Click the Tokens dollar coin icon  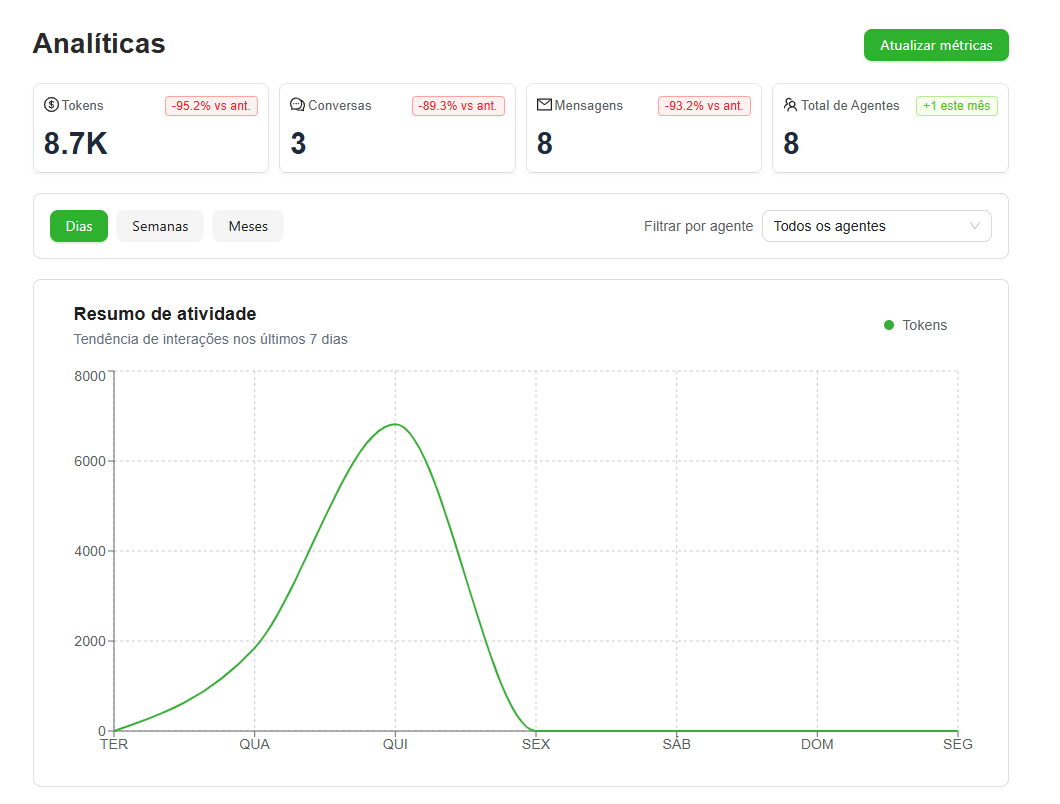[51, 105]
